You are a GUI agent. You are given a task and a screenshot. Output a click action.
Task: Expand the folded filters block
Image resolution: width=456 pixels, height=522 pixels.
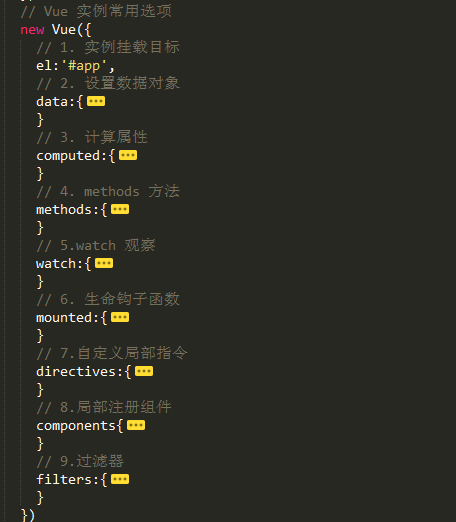click(x=120, y=479)
